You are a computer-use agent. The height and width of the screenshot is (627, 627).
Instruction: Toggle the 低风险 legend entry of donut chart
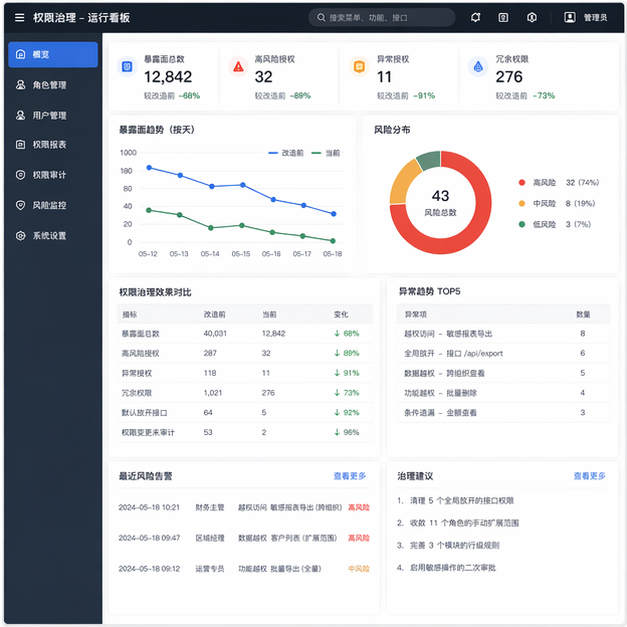[x=555, y=224]
